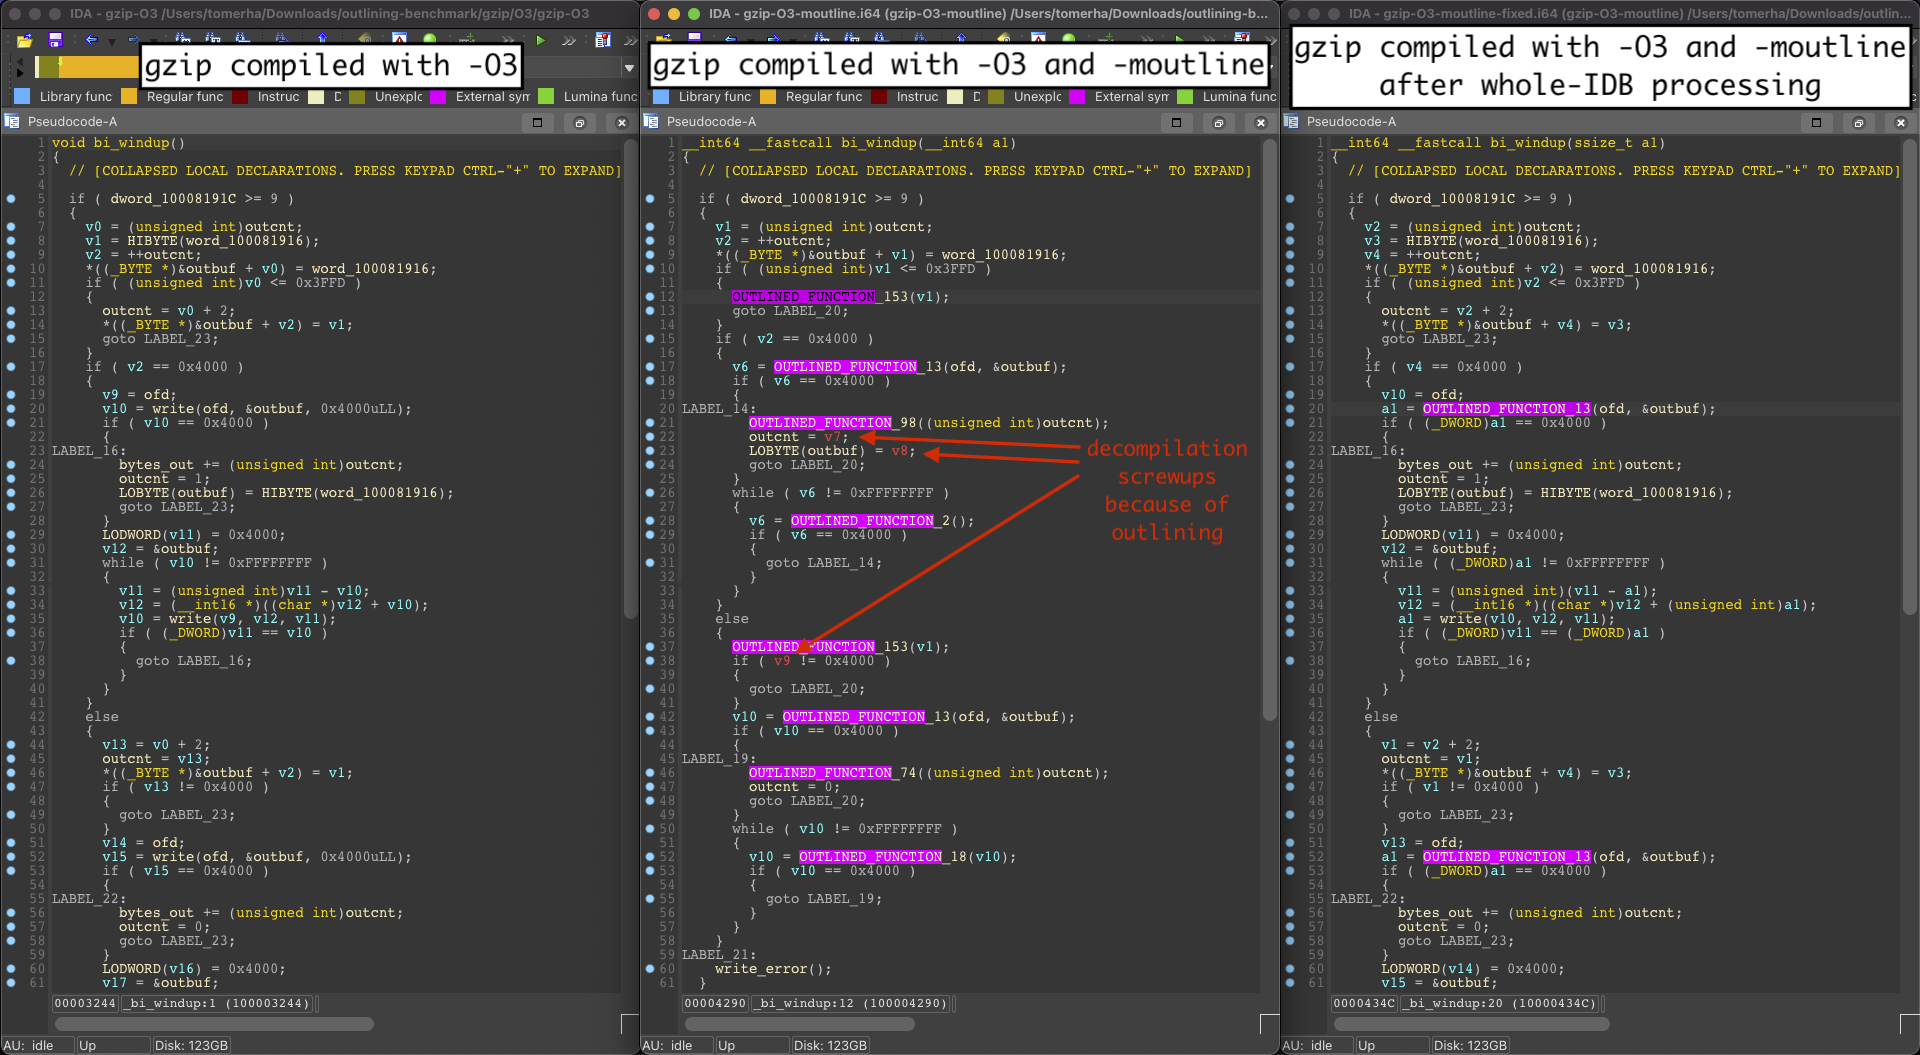Click External sym magenta swatch, left window
The width and height of the screenshot is (1920, 1055).
[x=438, y=97]
